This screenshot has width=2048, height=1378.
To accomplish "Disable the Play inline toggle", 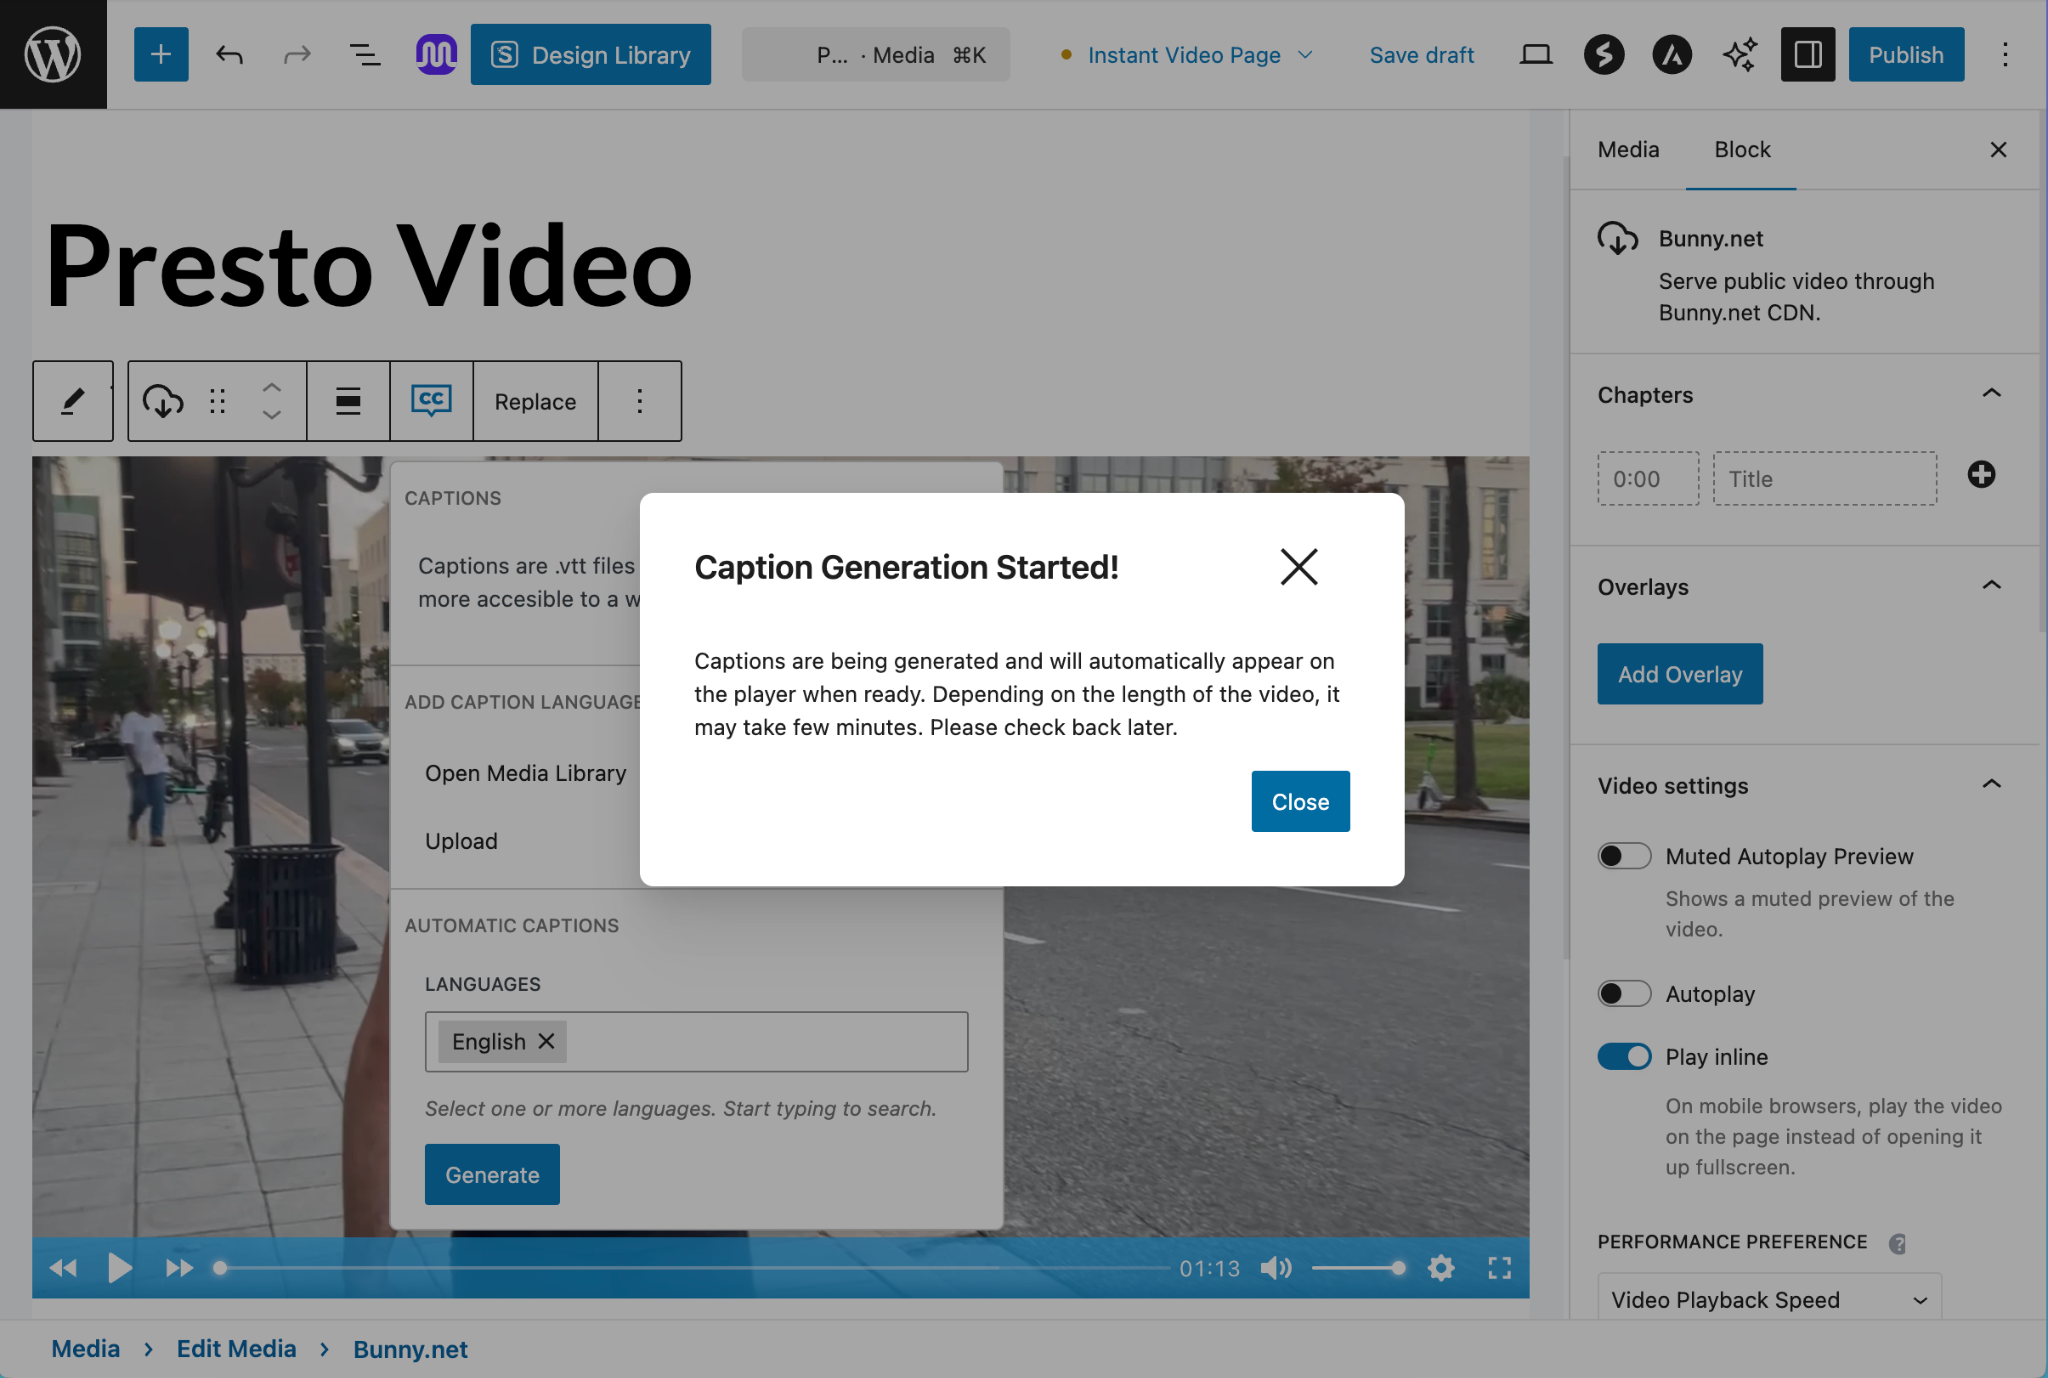I will pos(1623,1057).
